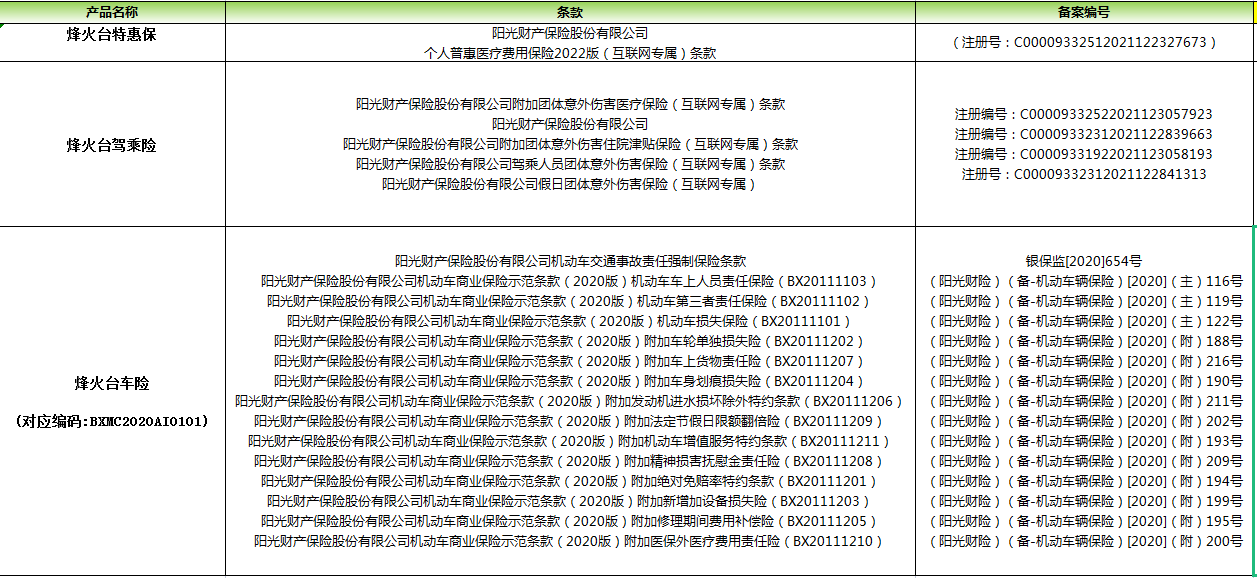This screenshot has height=578, width=1257.
Task: Click the [2020]（附）200号 filing number
Action: click(x=1084, y=541)
